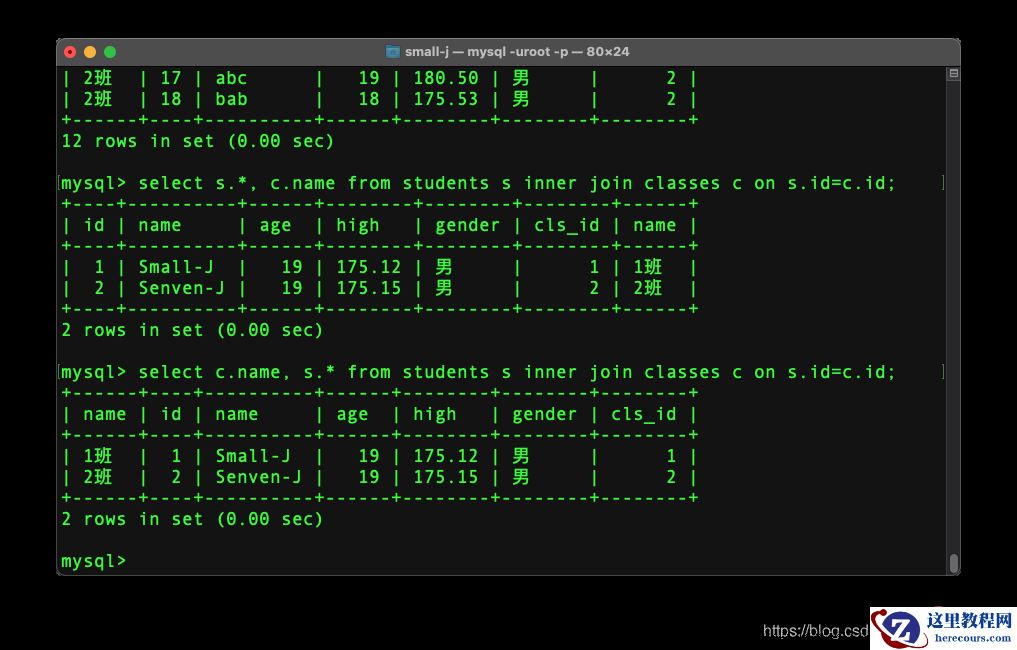1017x650 pixels.
Task: Click the green zoom window button
Action: [110, 52]
